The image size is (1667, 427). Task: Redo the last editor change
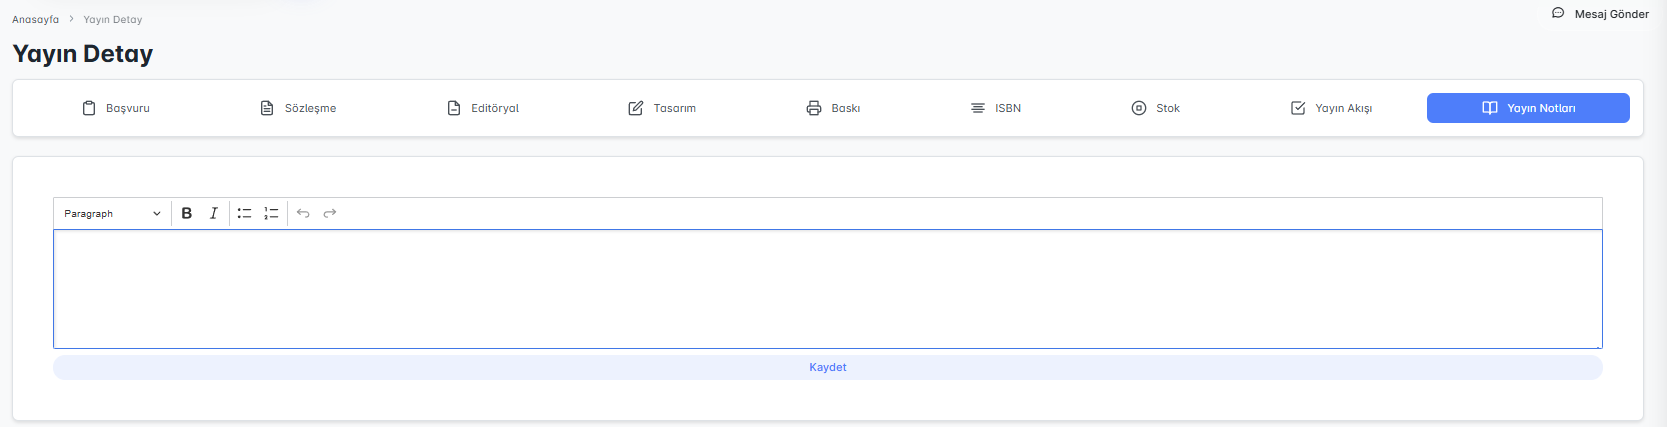[330, 213]
